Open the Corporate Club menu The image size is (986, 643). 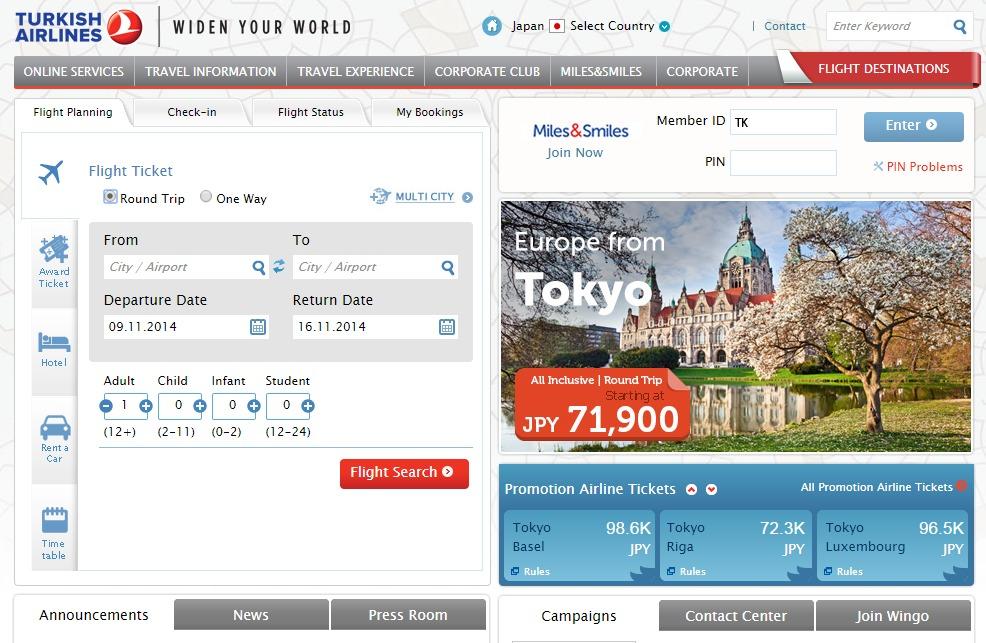[487, 72]
